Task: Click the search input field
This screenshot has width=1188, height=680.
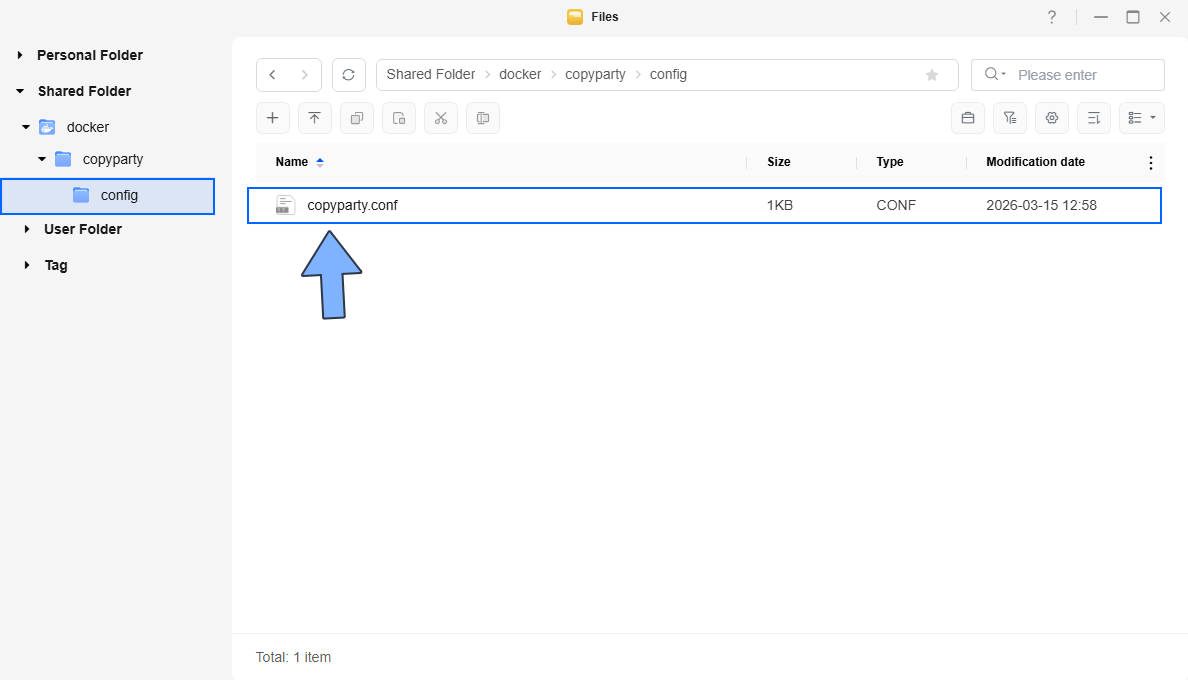Action: 1085,75
